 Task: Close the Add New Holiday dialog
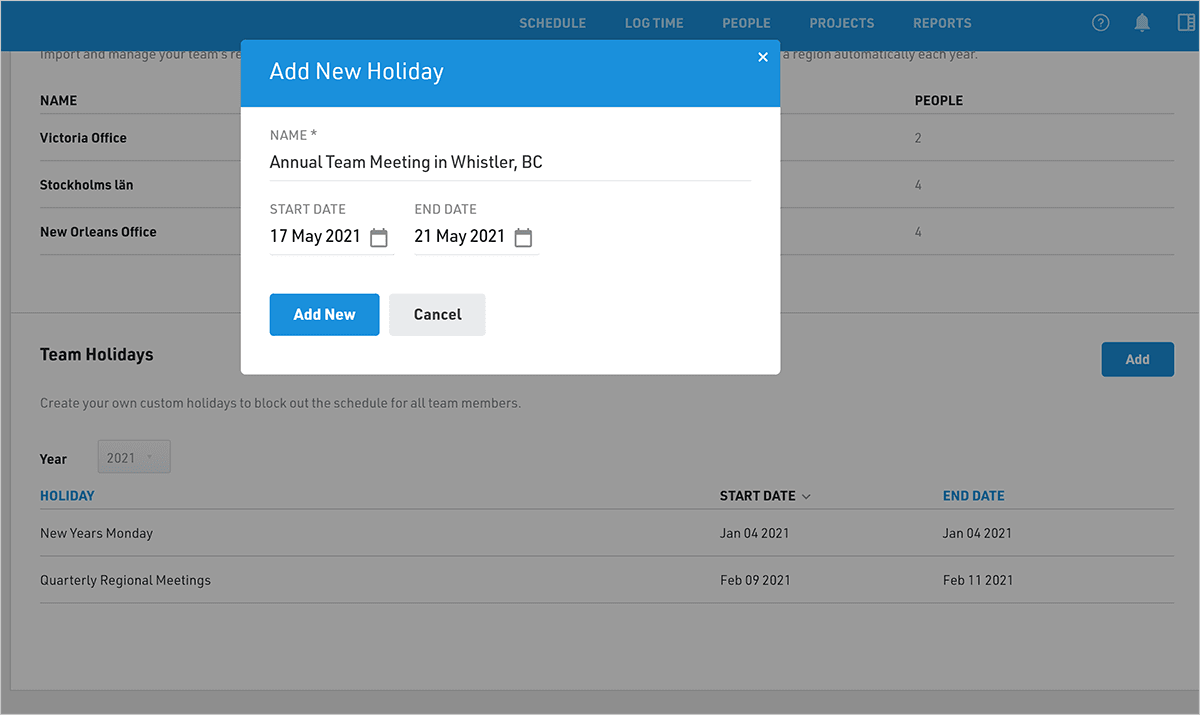[x=763, y=57]
